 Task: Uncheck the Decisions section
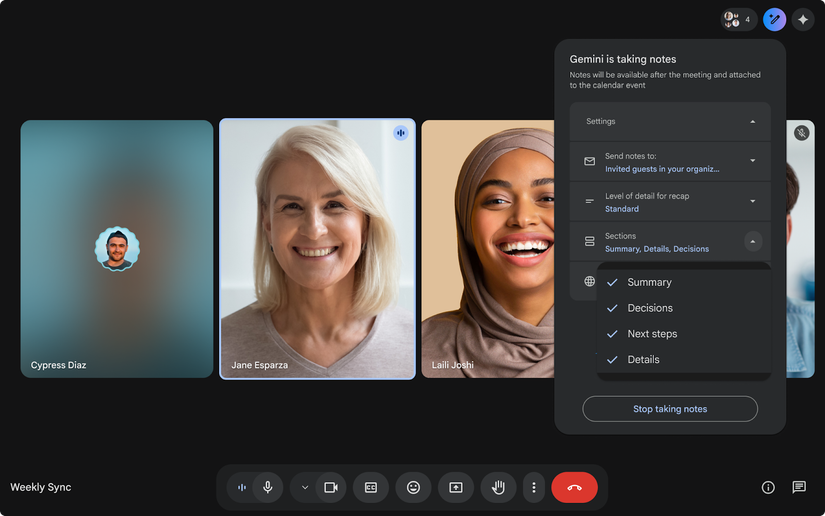click(x=612, y=308)
